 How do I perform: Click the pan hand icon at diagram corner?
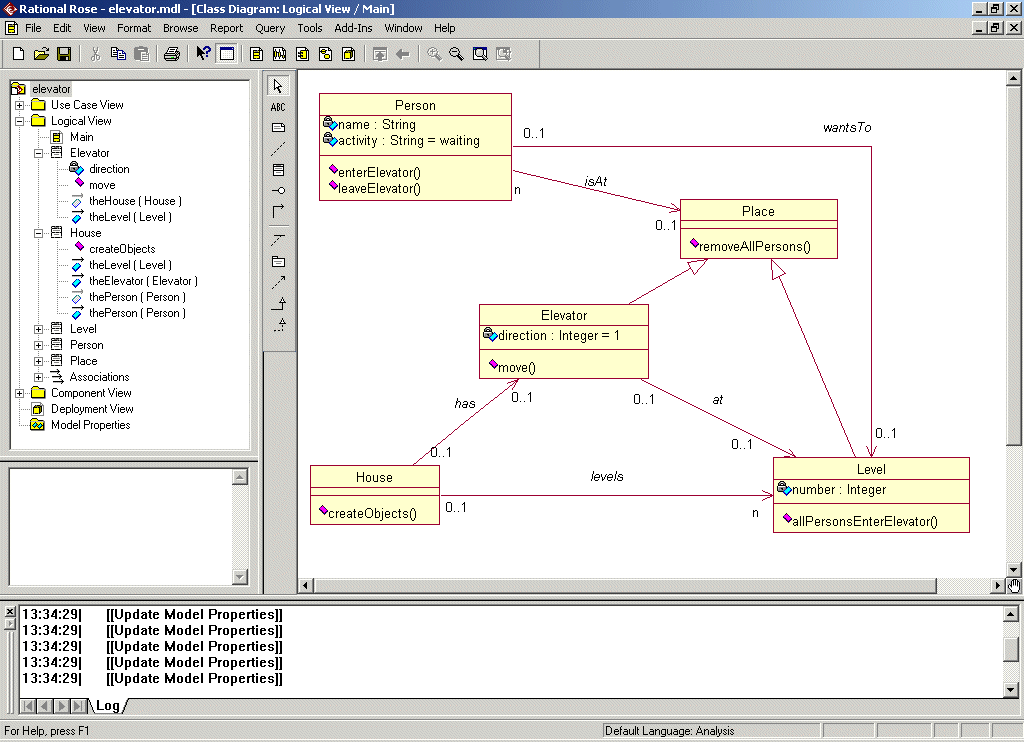tap(1014, 586)
